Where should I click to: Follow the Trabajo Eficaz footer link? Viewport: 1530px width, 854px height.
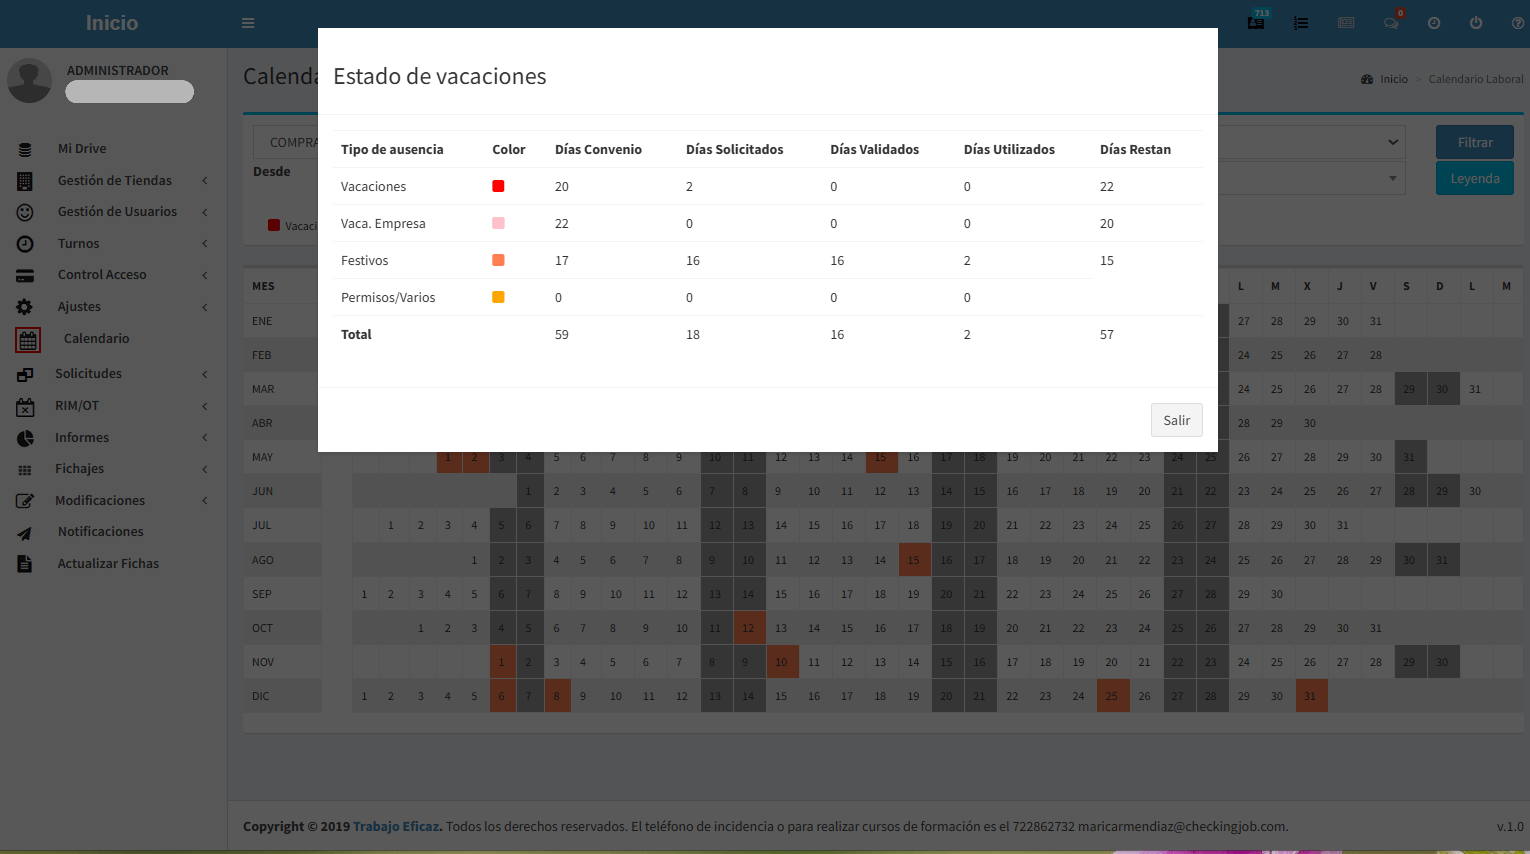pyautogui.click(x=397, y=826)
